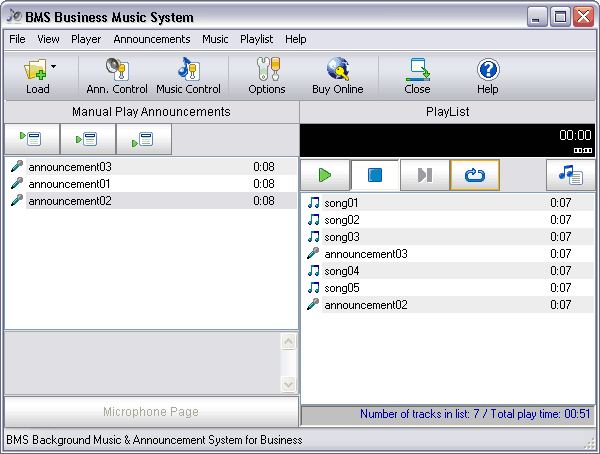Click the Buy Online icon
Viewport: 600px width, 454px height.
(338, 69)
